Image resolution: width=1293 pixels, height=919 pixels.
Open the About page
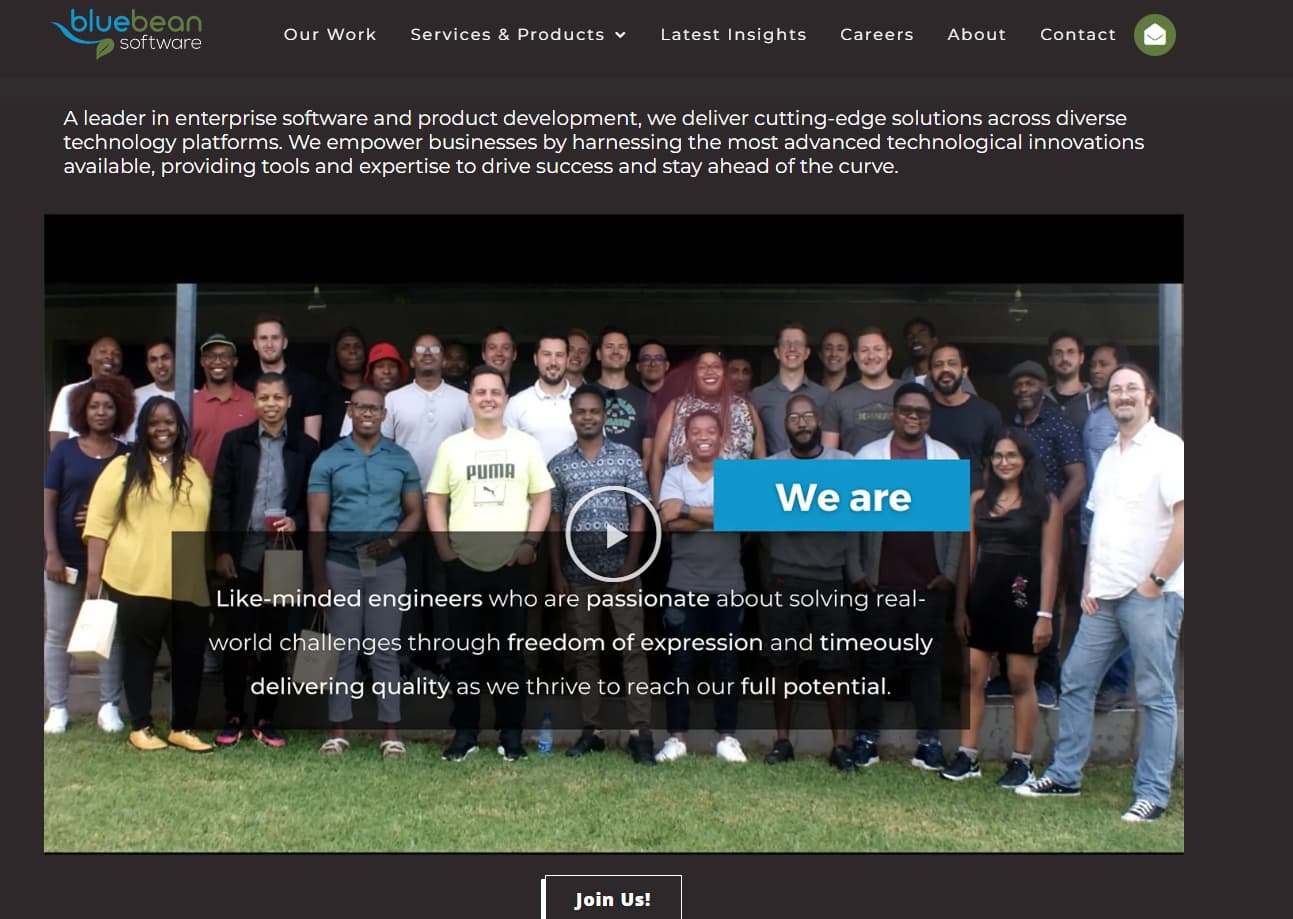click(x=977, y=34)
